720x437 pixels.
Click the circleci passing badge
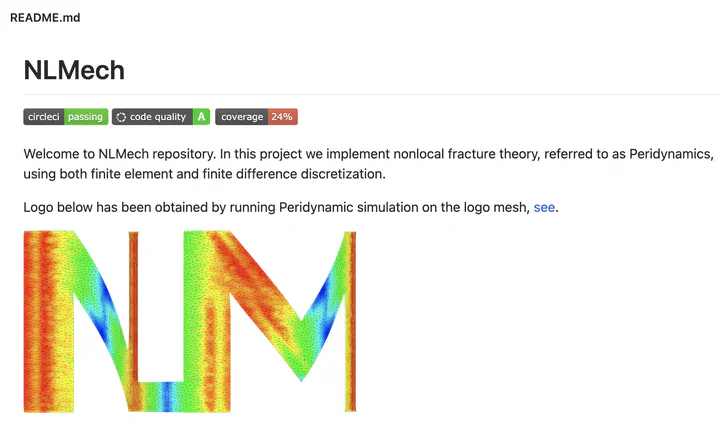coord(66,117)
